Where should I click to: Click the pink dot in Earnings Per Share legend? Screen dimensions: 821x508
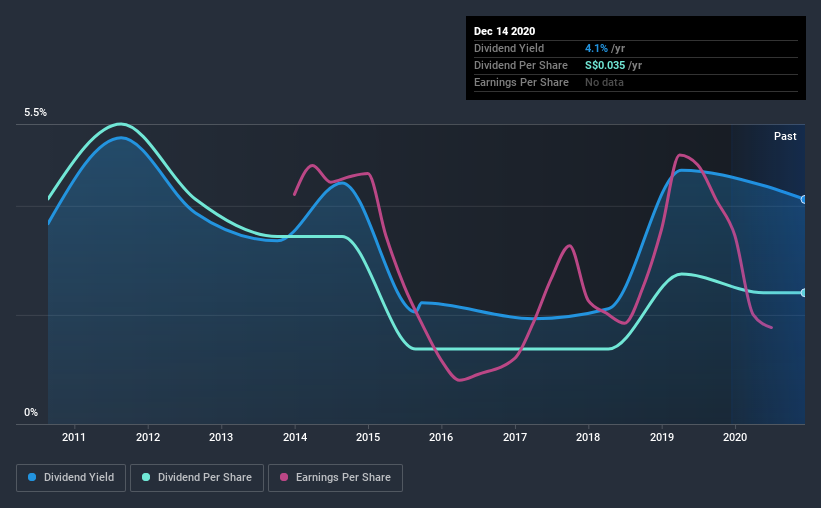[x=284, y=477]
